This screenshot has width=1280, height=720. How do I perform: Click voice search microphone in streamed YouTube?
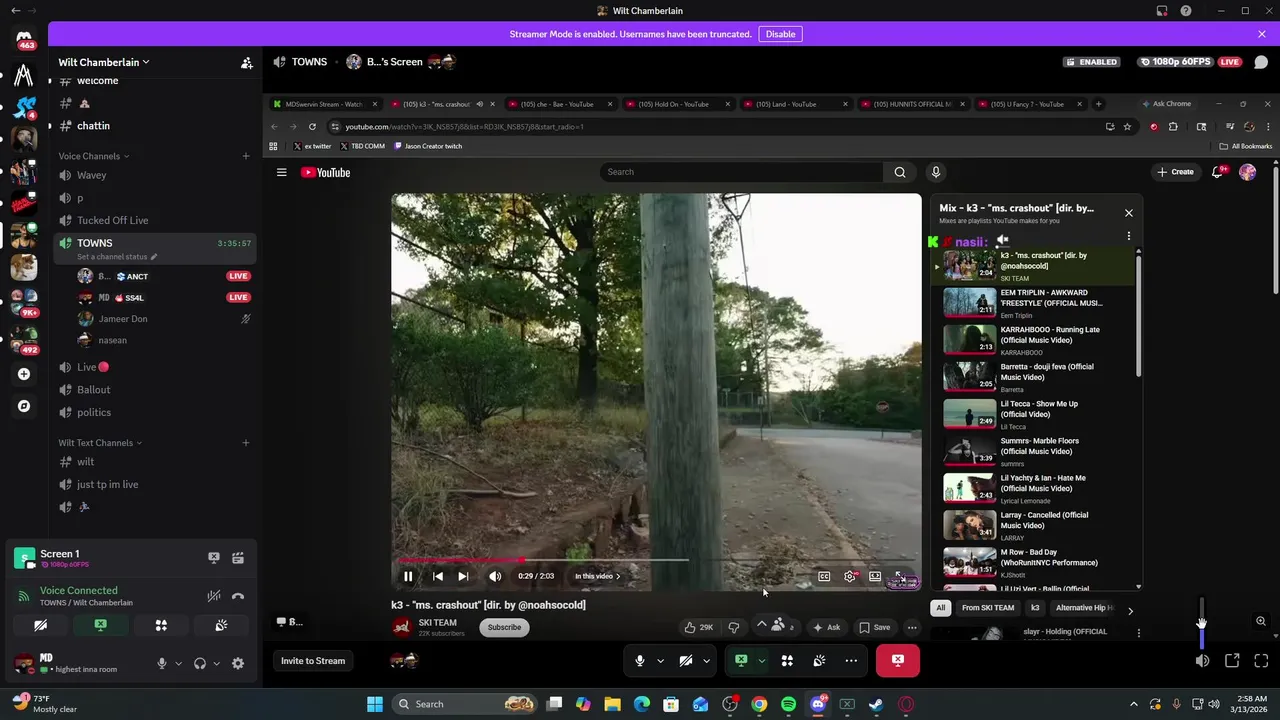click(936, 172)
